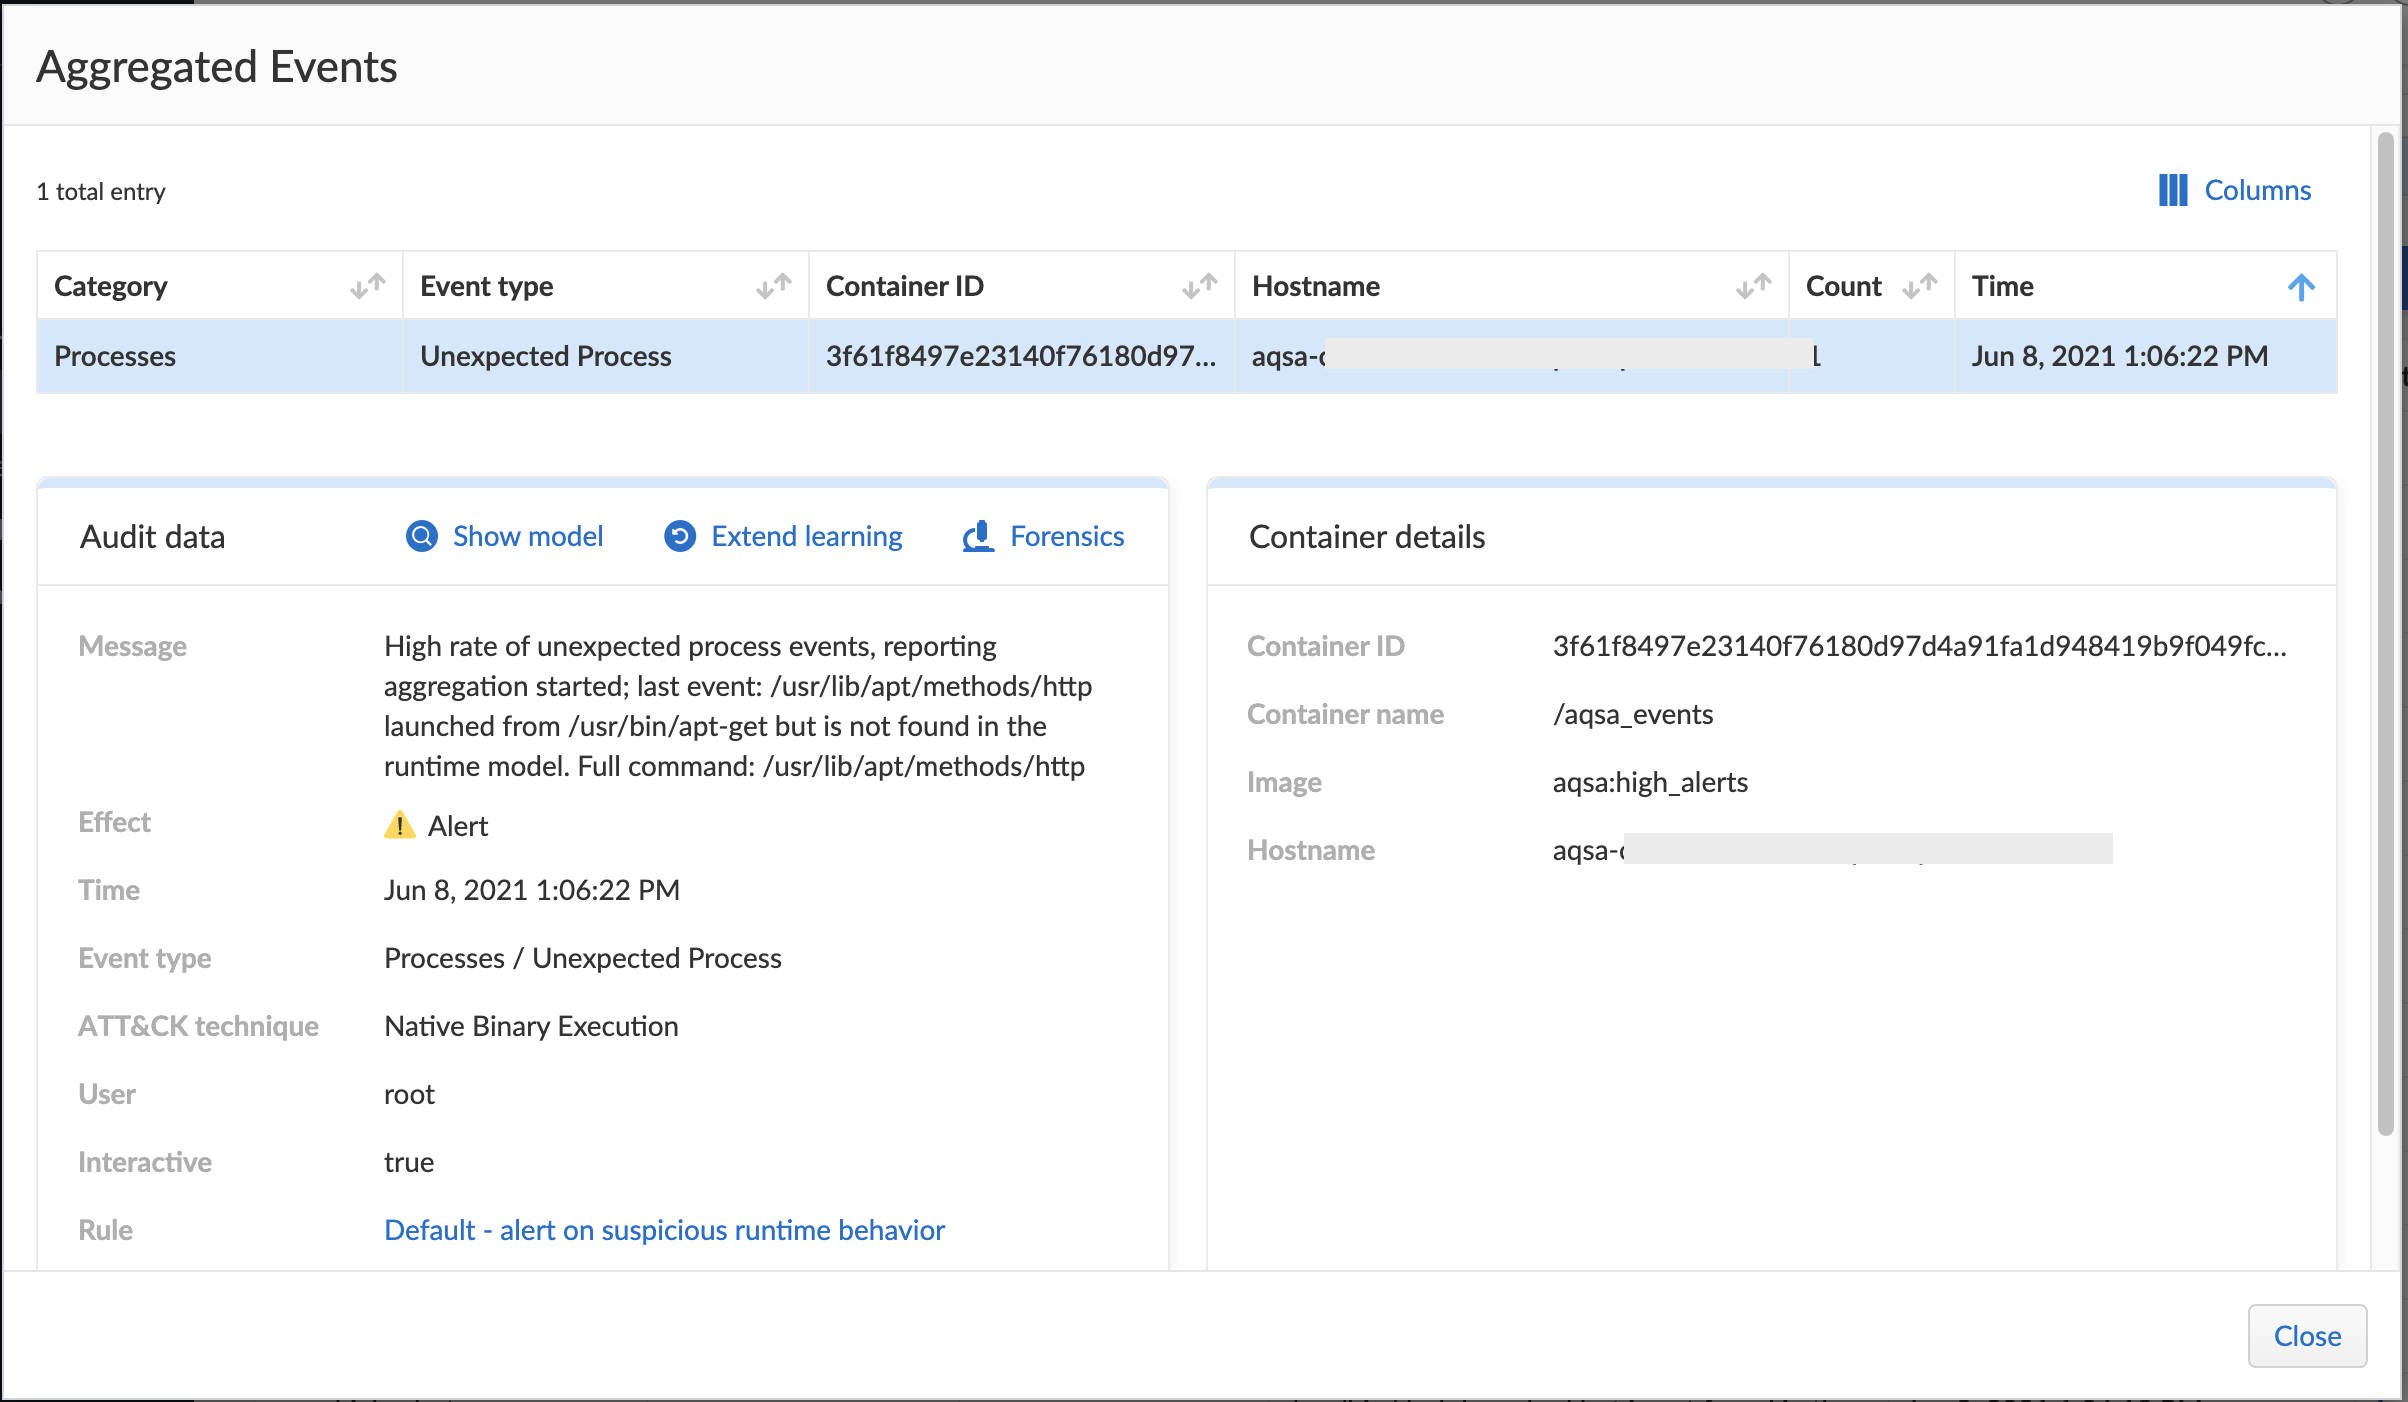
Task: Click the Interactive true value
Action: pyautogui.click(x=409, y=1162)
